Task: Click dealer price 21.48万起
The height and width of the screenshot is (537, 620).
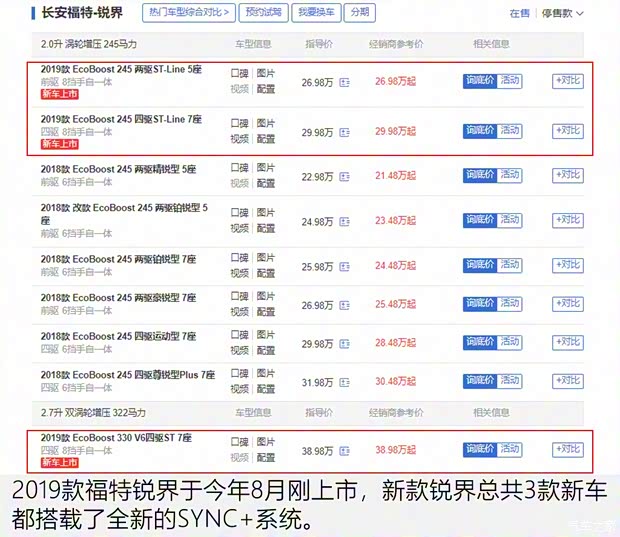Action: tap(395, 176)
